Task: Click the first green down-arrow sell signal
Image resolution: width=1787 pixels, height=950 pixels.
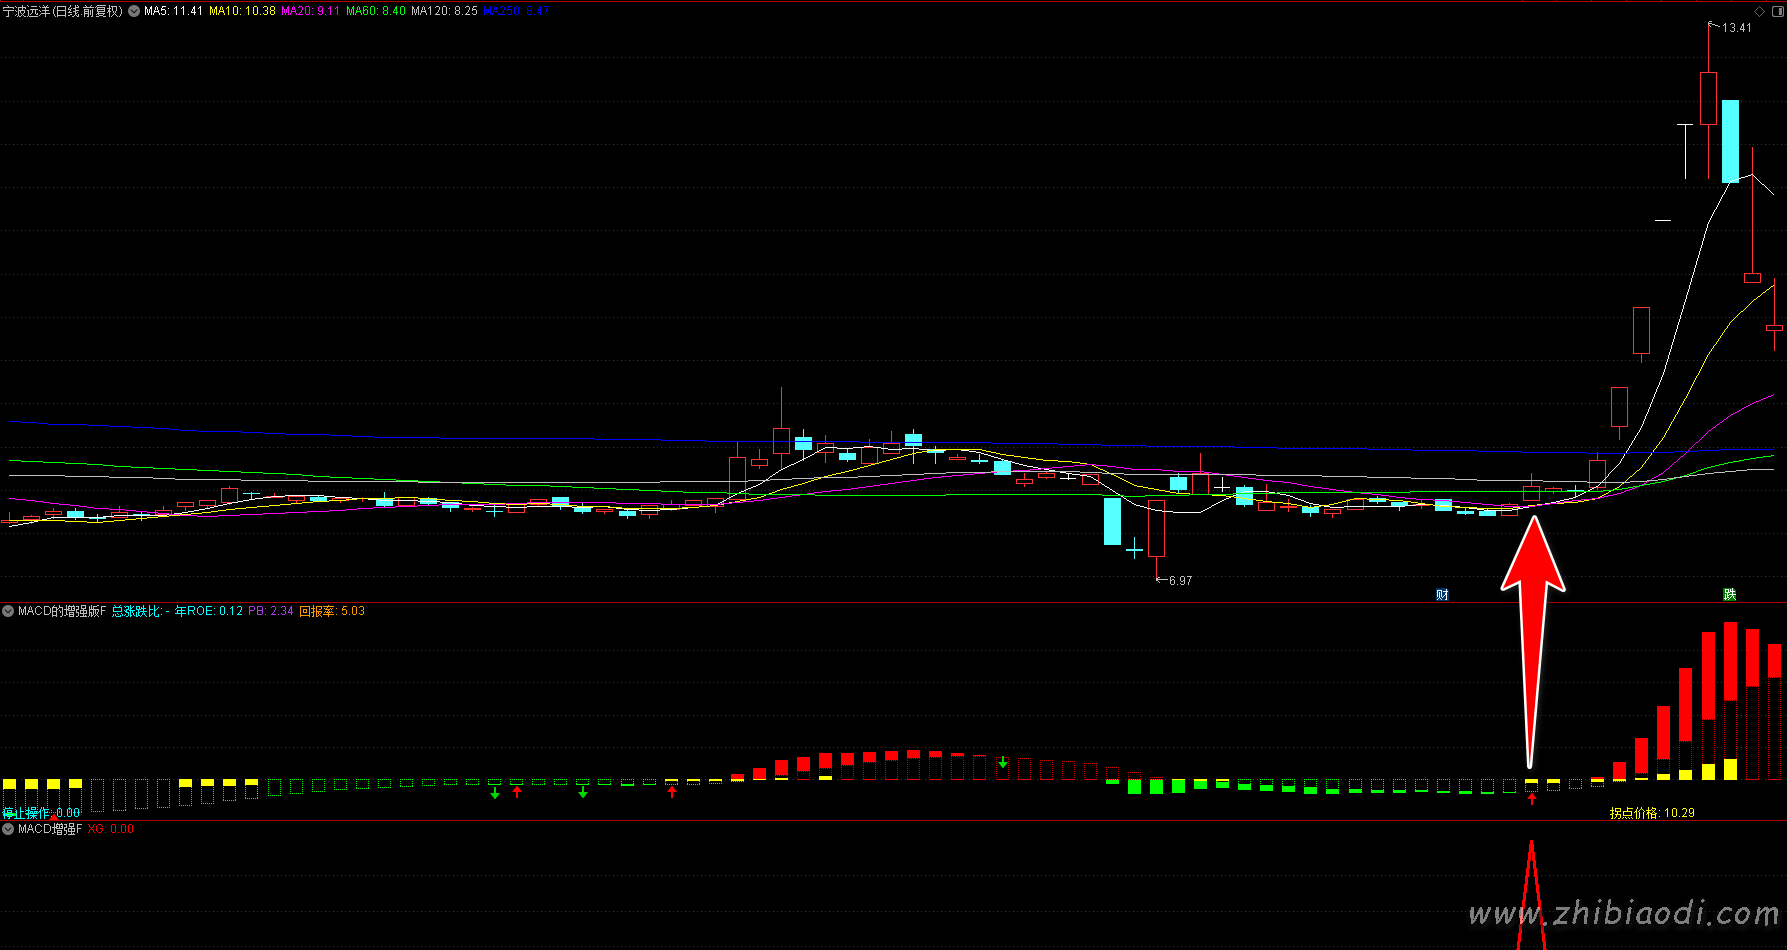Action: click(495, 793)
